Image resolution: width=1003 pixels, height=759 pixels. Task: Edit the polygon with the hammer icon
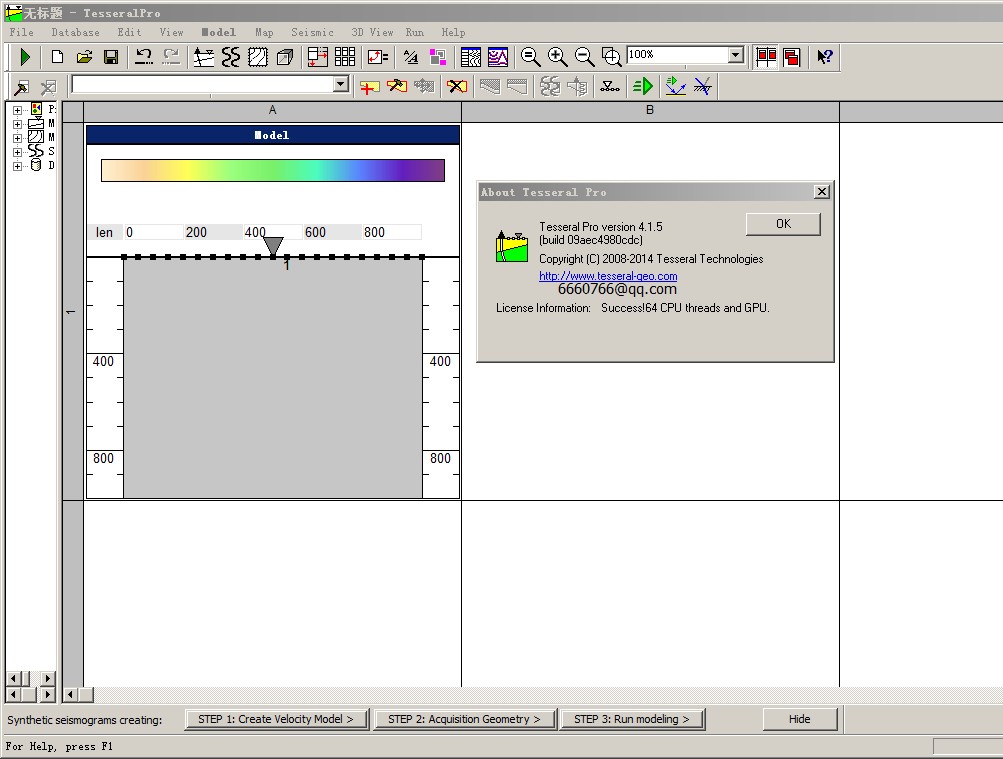[397, 87]
